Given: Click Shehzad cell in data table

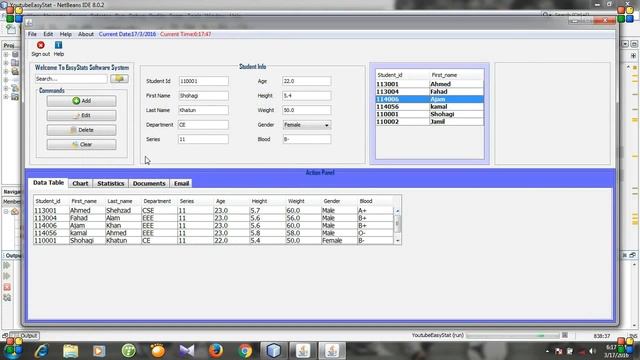Looking at the screenshot, I should coord(123,211).
